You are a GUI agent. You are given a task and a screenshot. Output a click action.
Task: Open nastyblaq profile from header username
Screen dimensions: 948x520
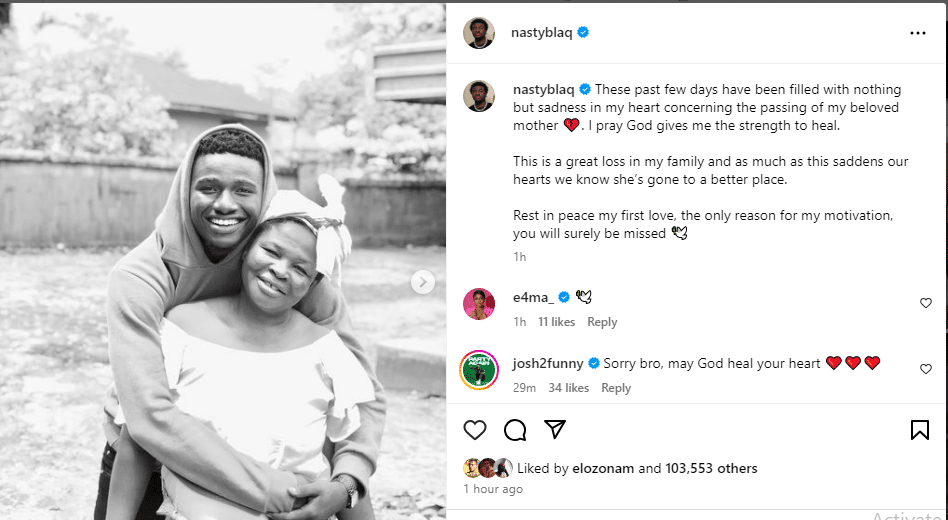coord(542,32)
